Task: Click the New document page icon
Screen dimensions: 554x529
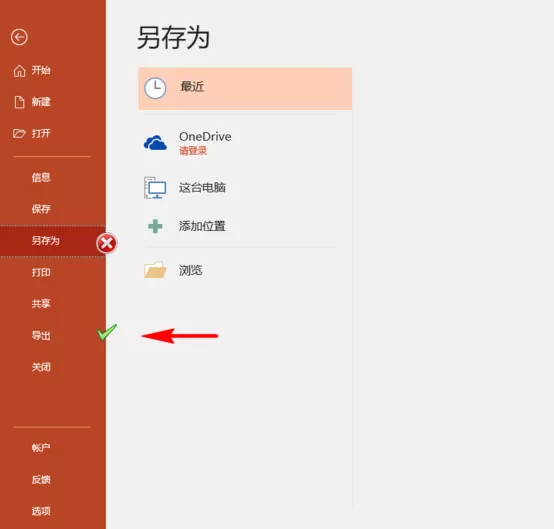Action: point(19,102)
